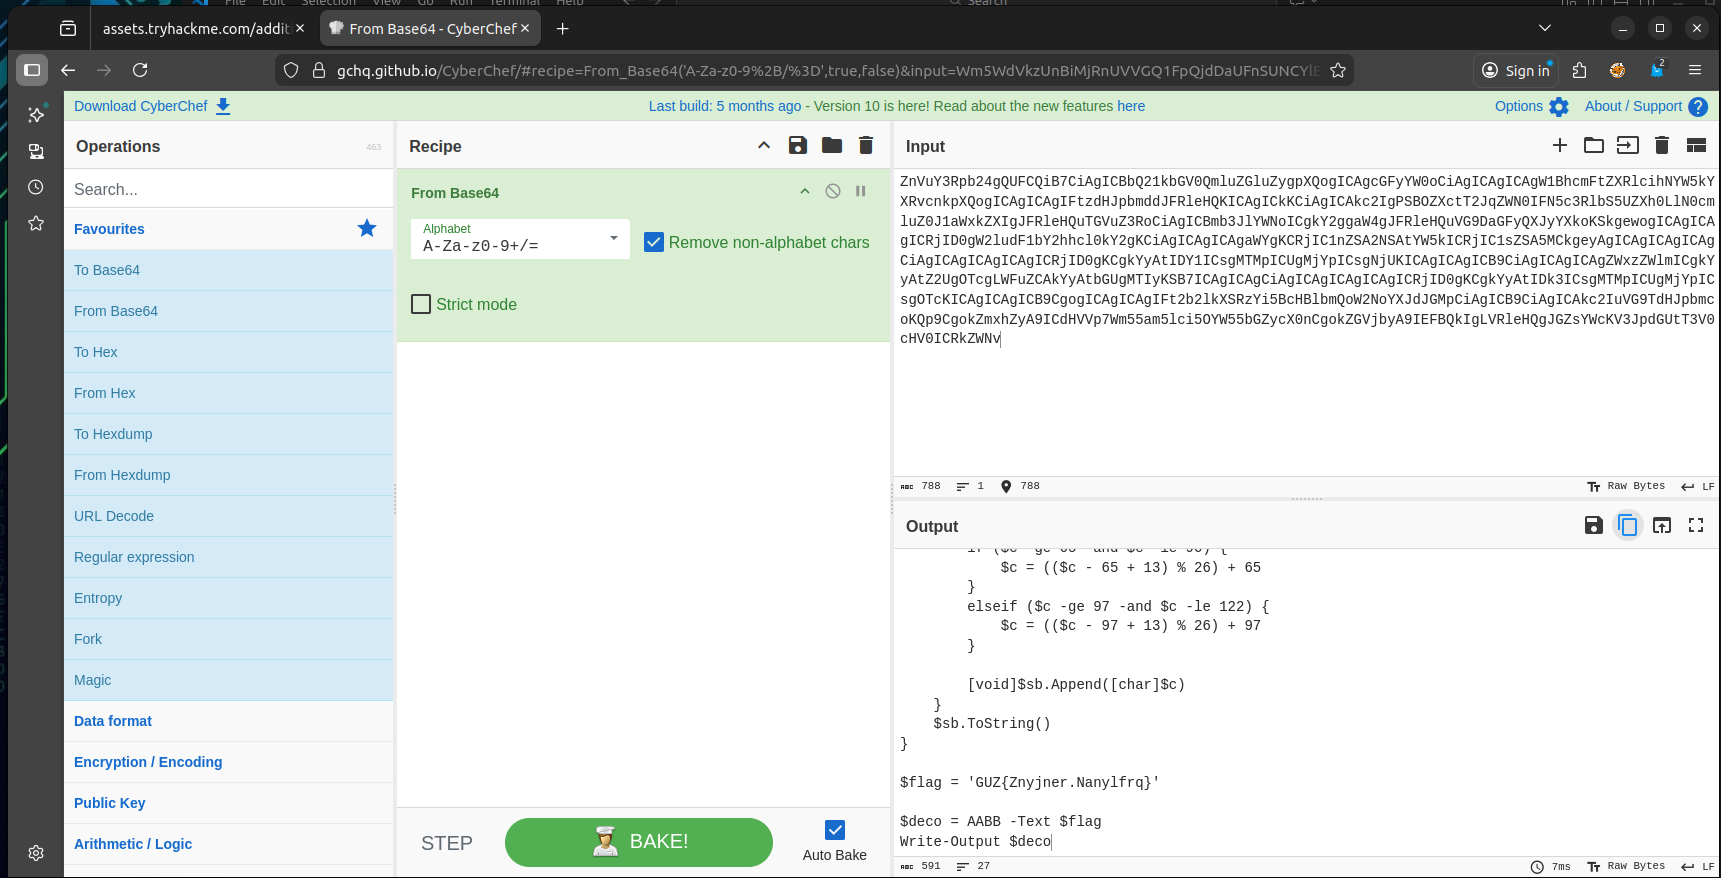The image size is (1721, 878).
Task: Disable the From Base64 operation
Action: point(833,191)
